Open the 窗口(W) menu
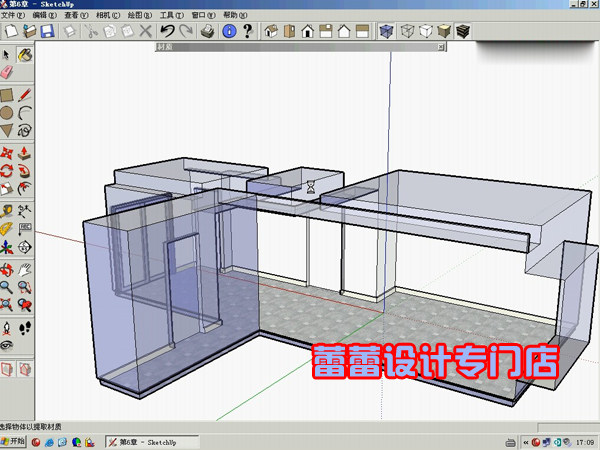Image resolution: width=600 pixels, height=450 pixels. (x=203, y=15)
